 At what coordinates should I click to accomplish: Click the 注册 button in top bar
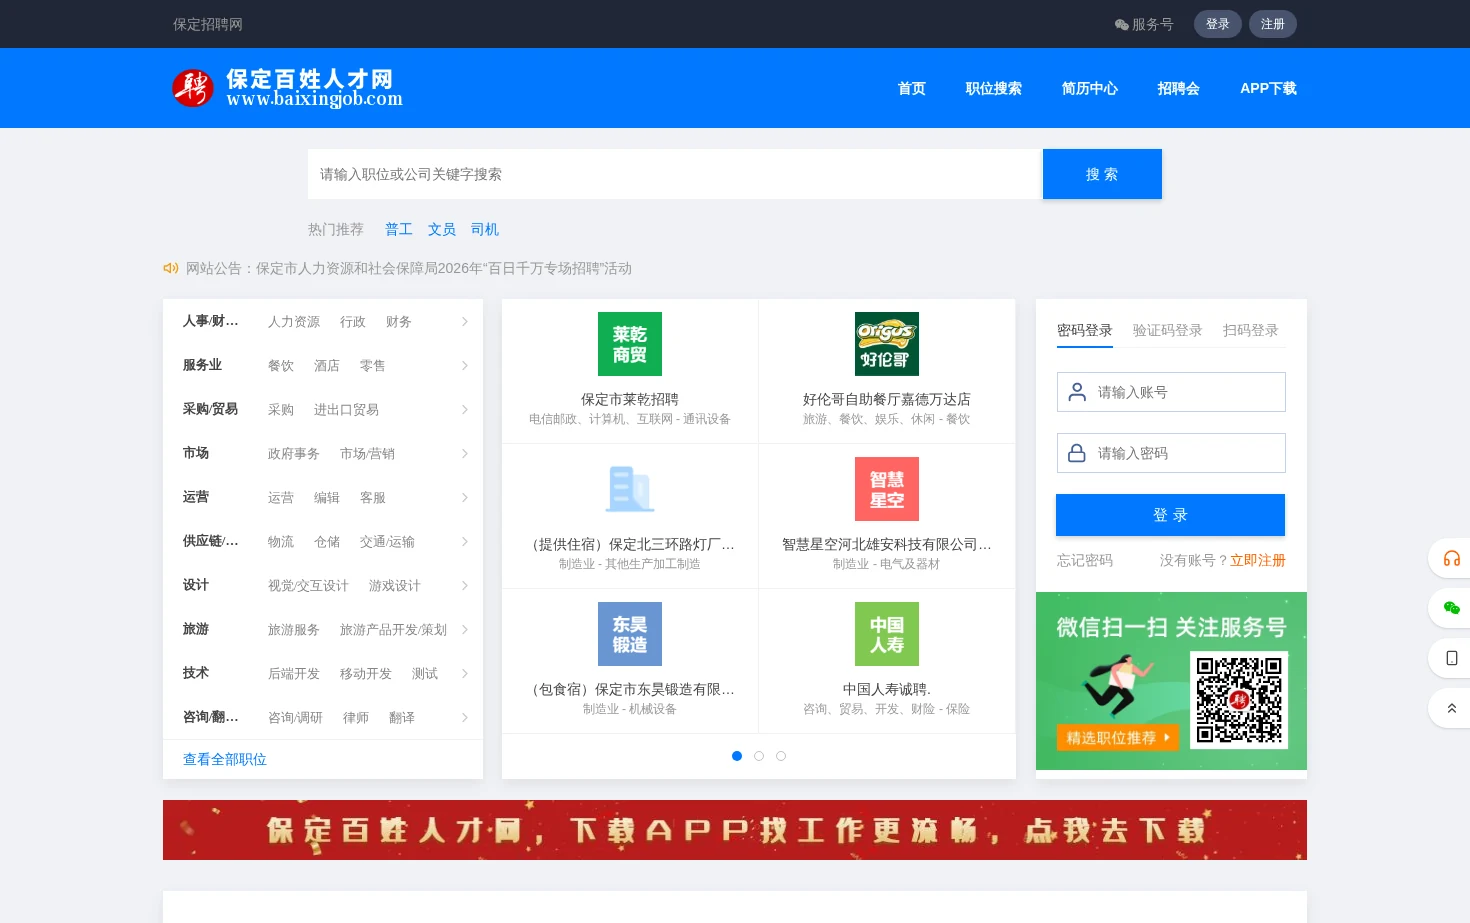1273,24
